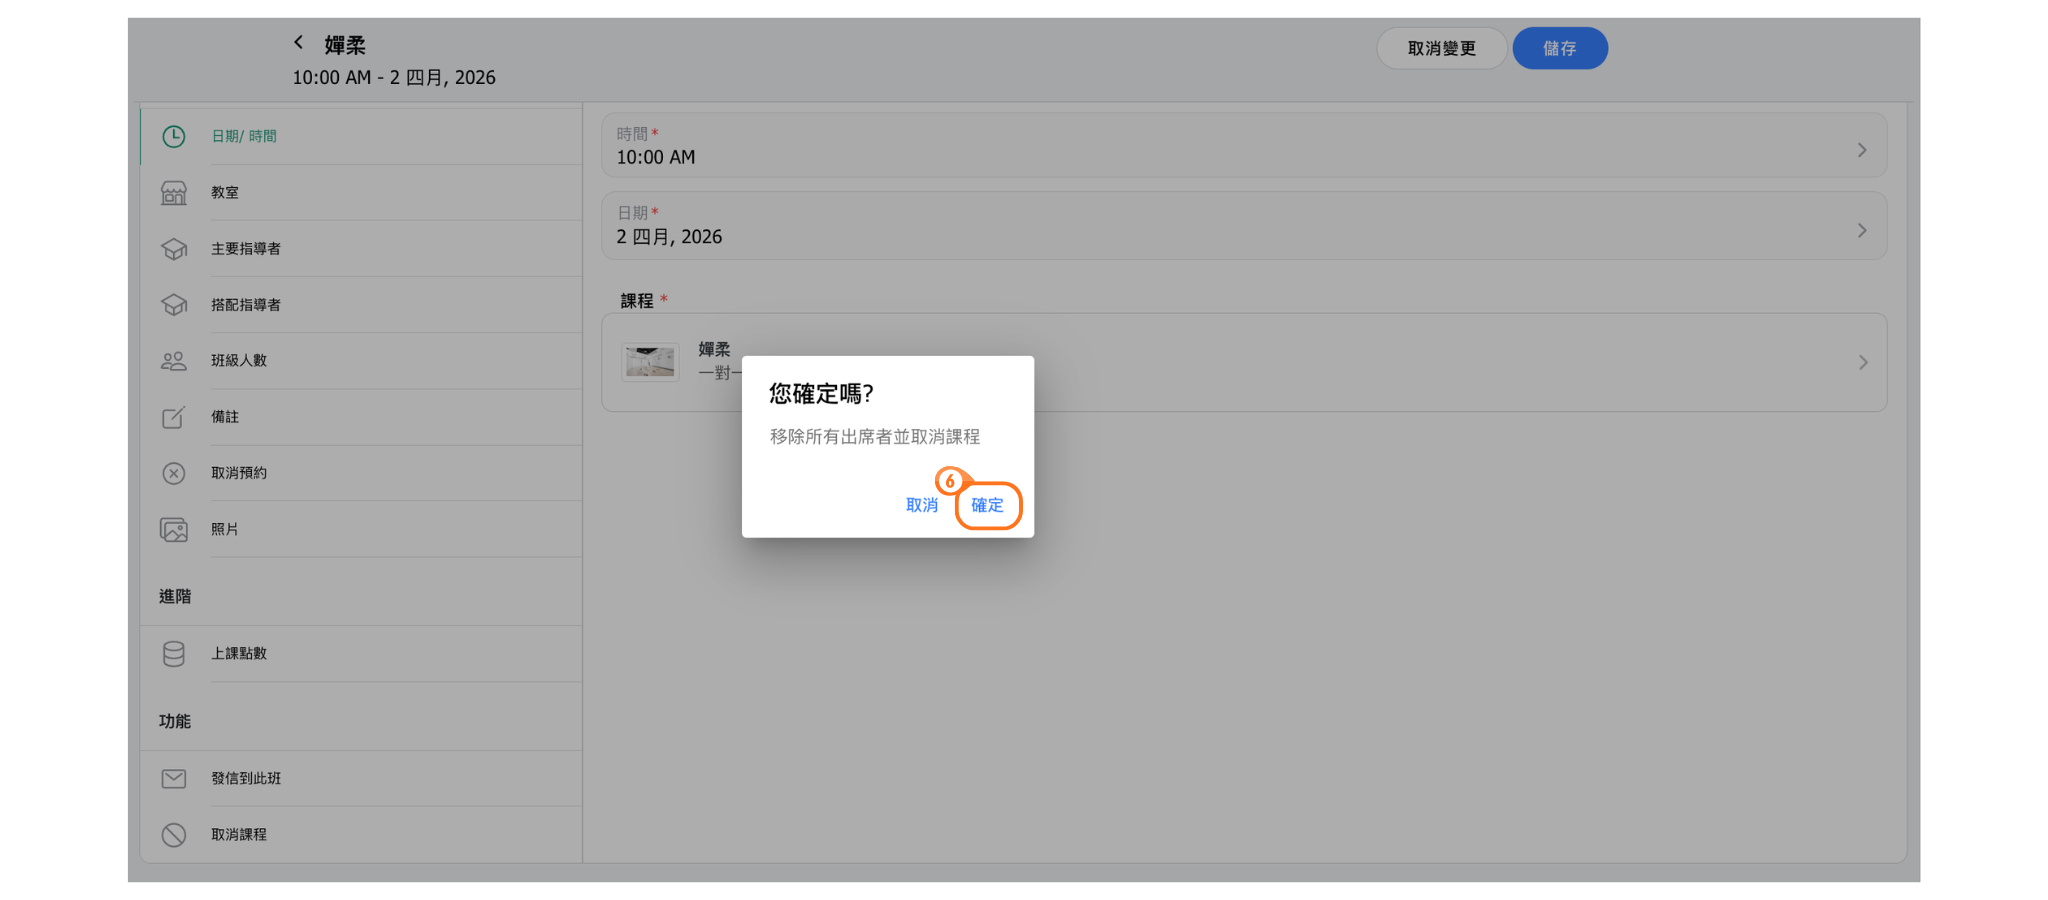This screenshot has width=2048, height=900.
Task: Click the circled X icon for 取消預約
Action: coord(174,473)
